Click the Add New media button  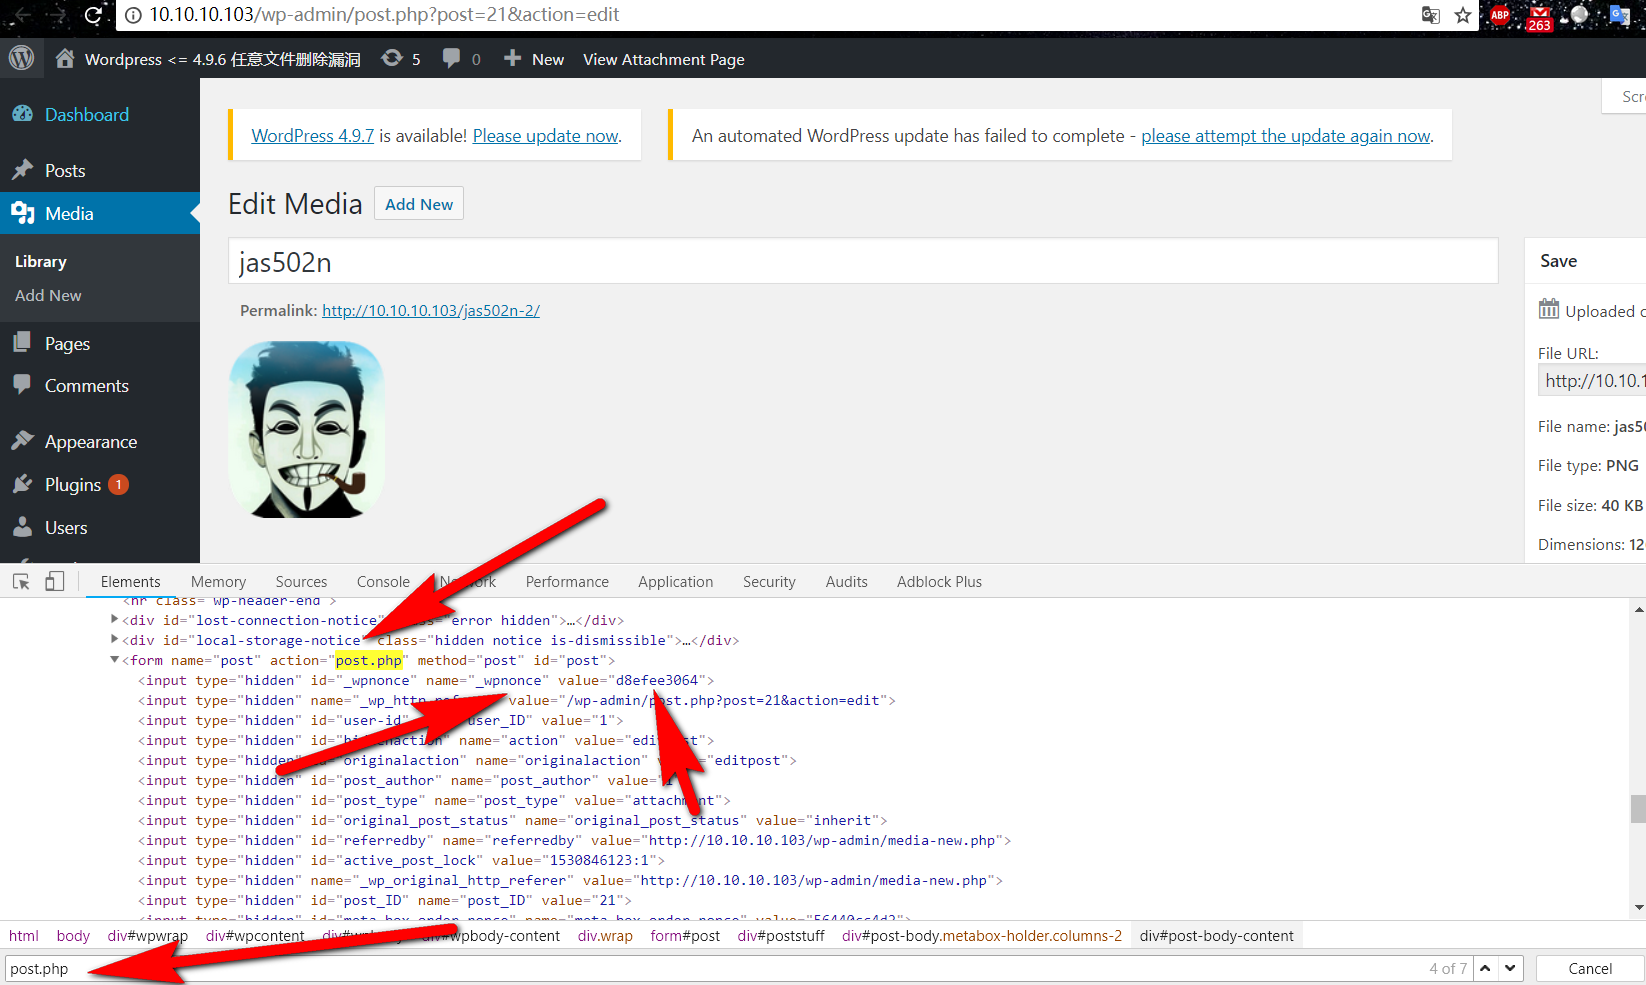419,204
